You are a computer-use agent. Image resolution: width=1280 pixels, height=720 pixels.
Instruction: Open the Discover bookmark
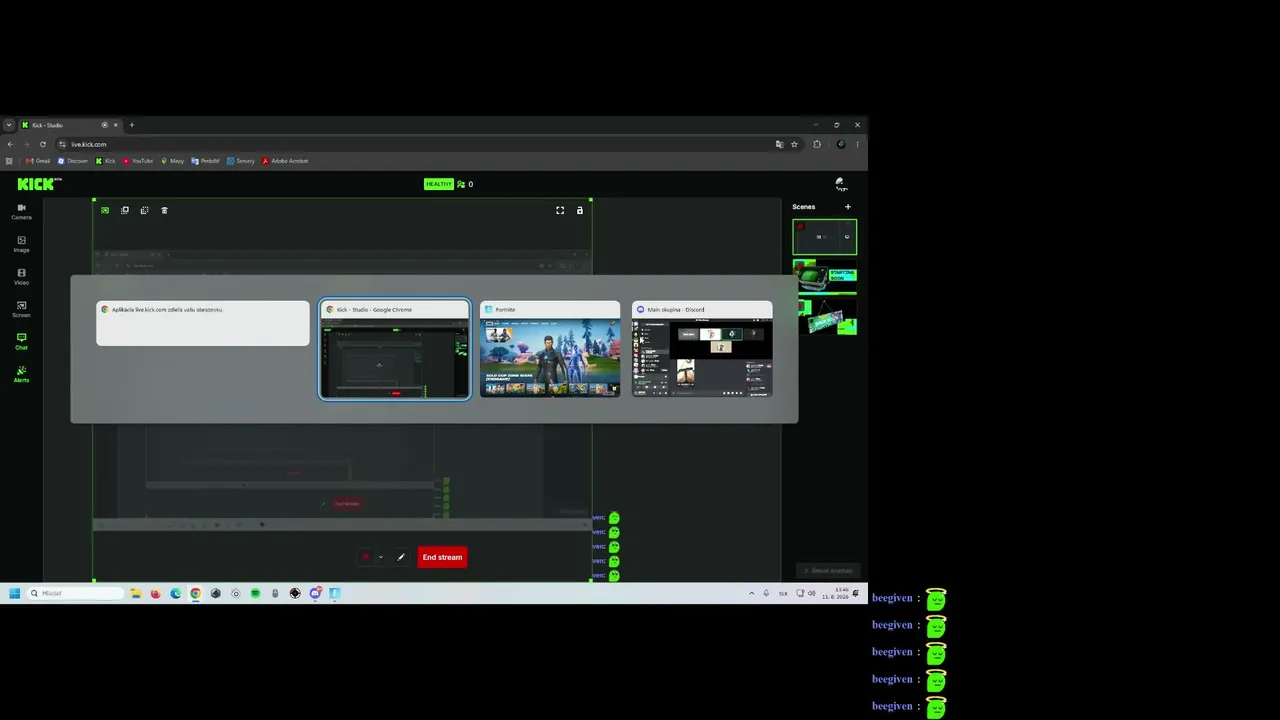tap(73, 161)
